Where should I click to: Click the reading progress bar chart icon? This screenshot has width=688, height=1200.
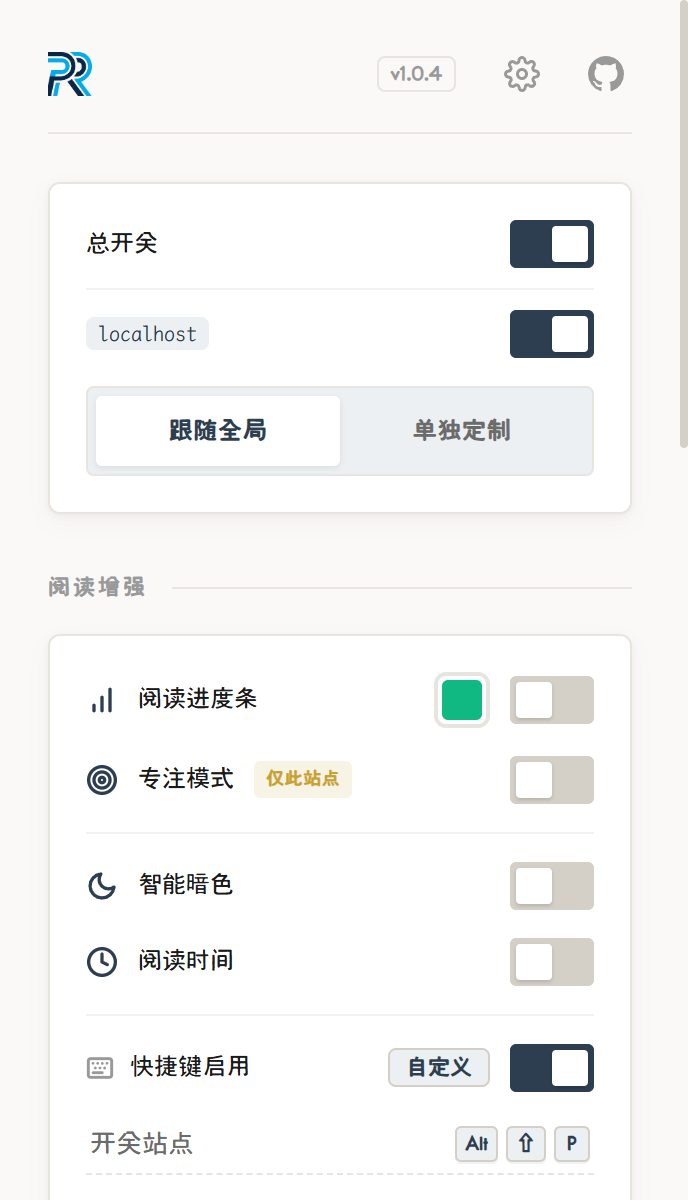pyautogui.click(x=102, y=700)
